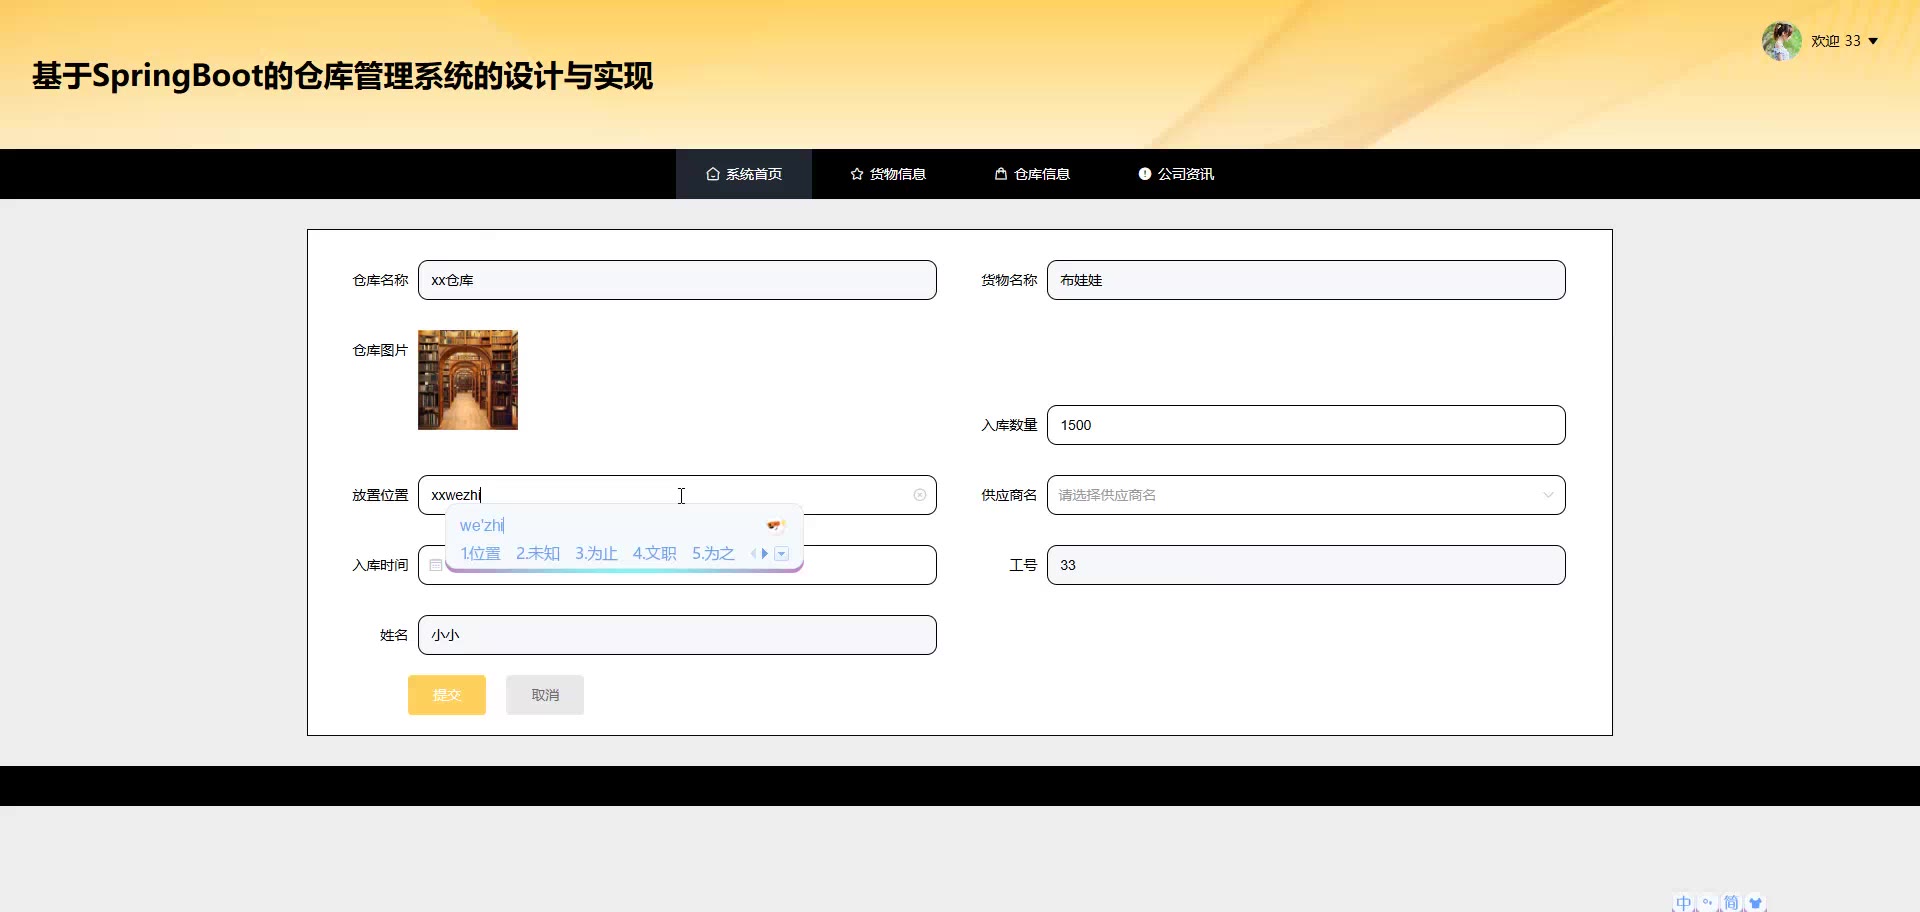Toggle IME Chinese/English mode 中 button

click(1684, 903)
